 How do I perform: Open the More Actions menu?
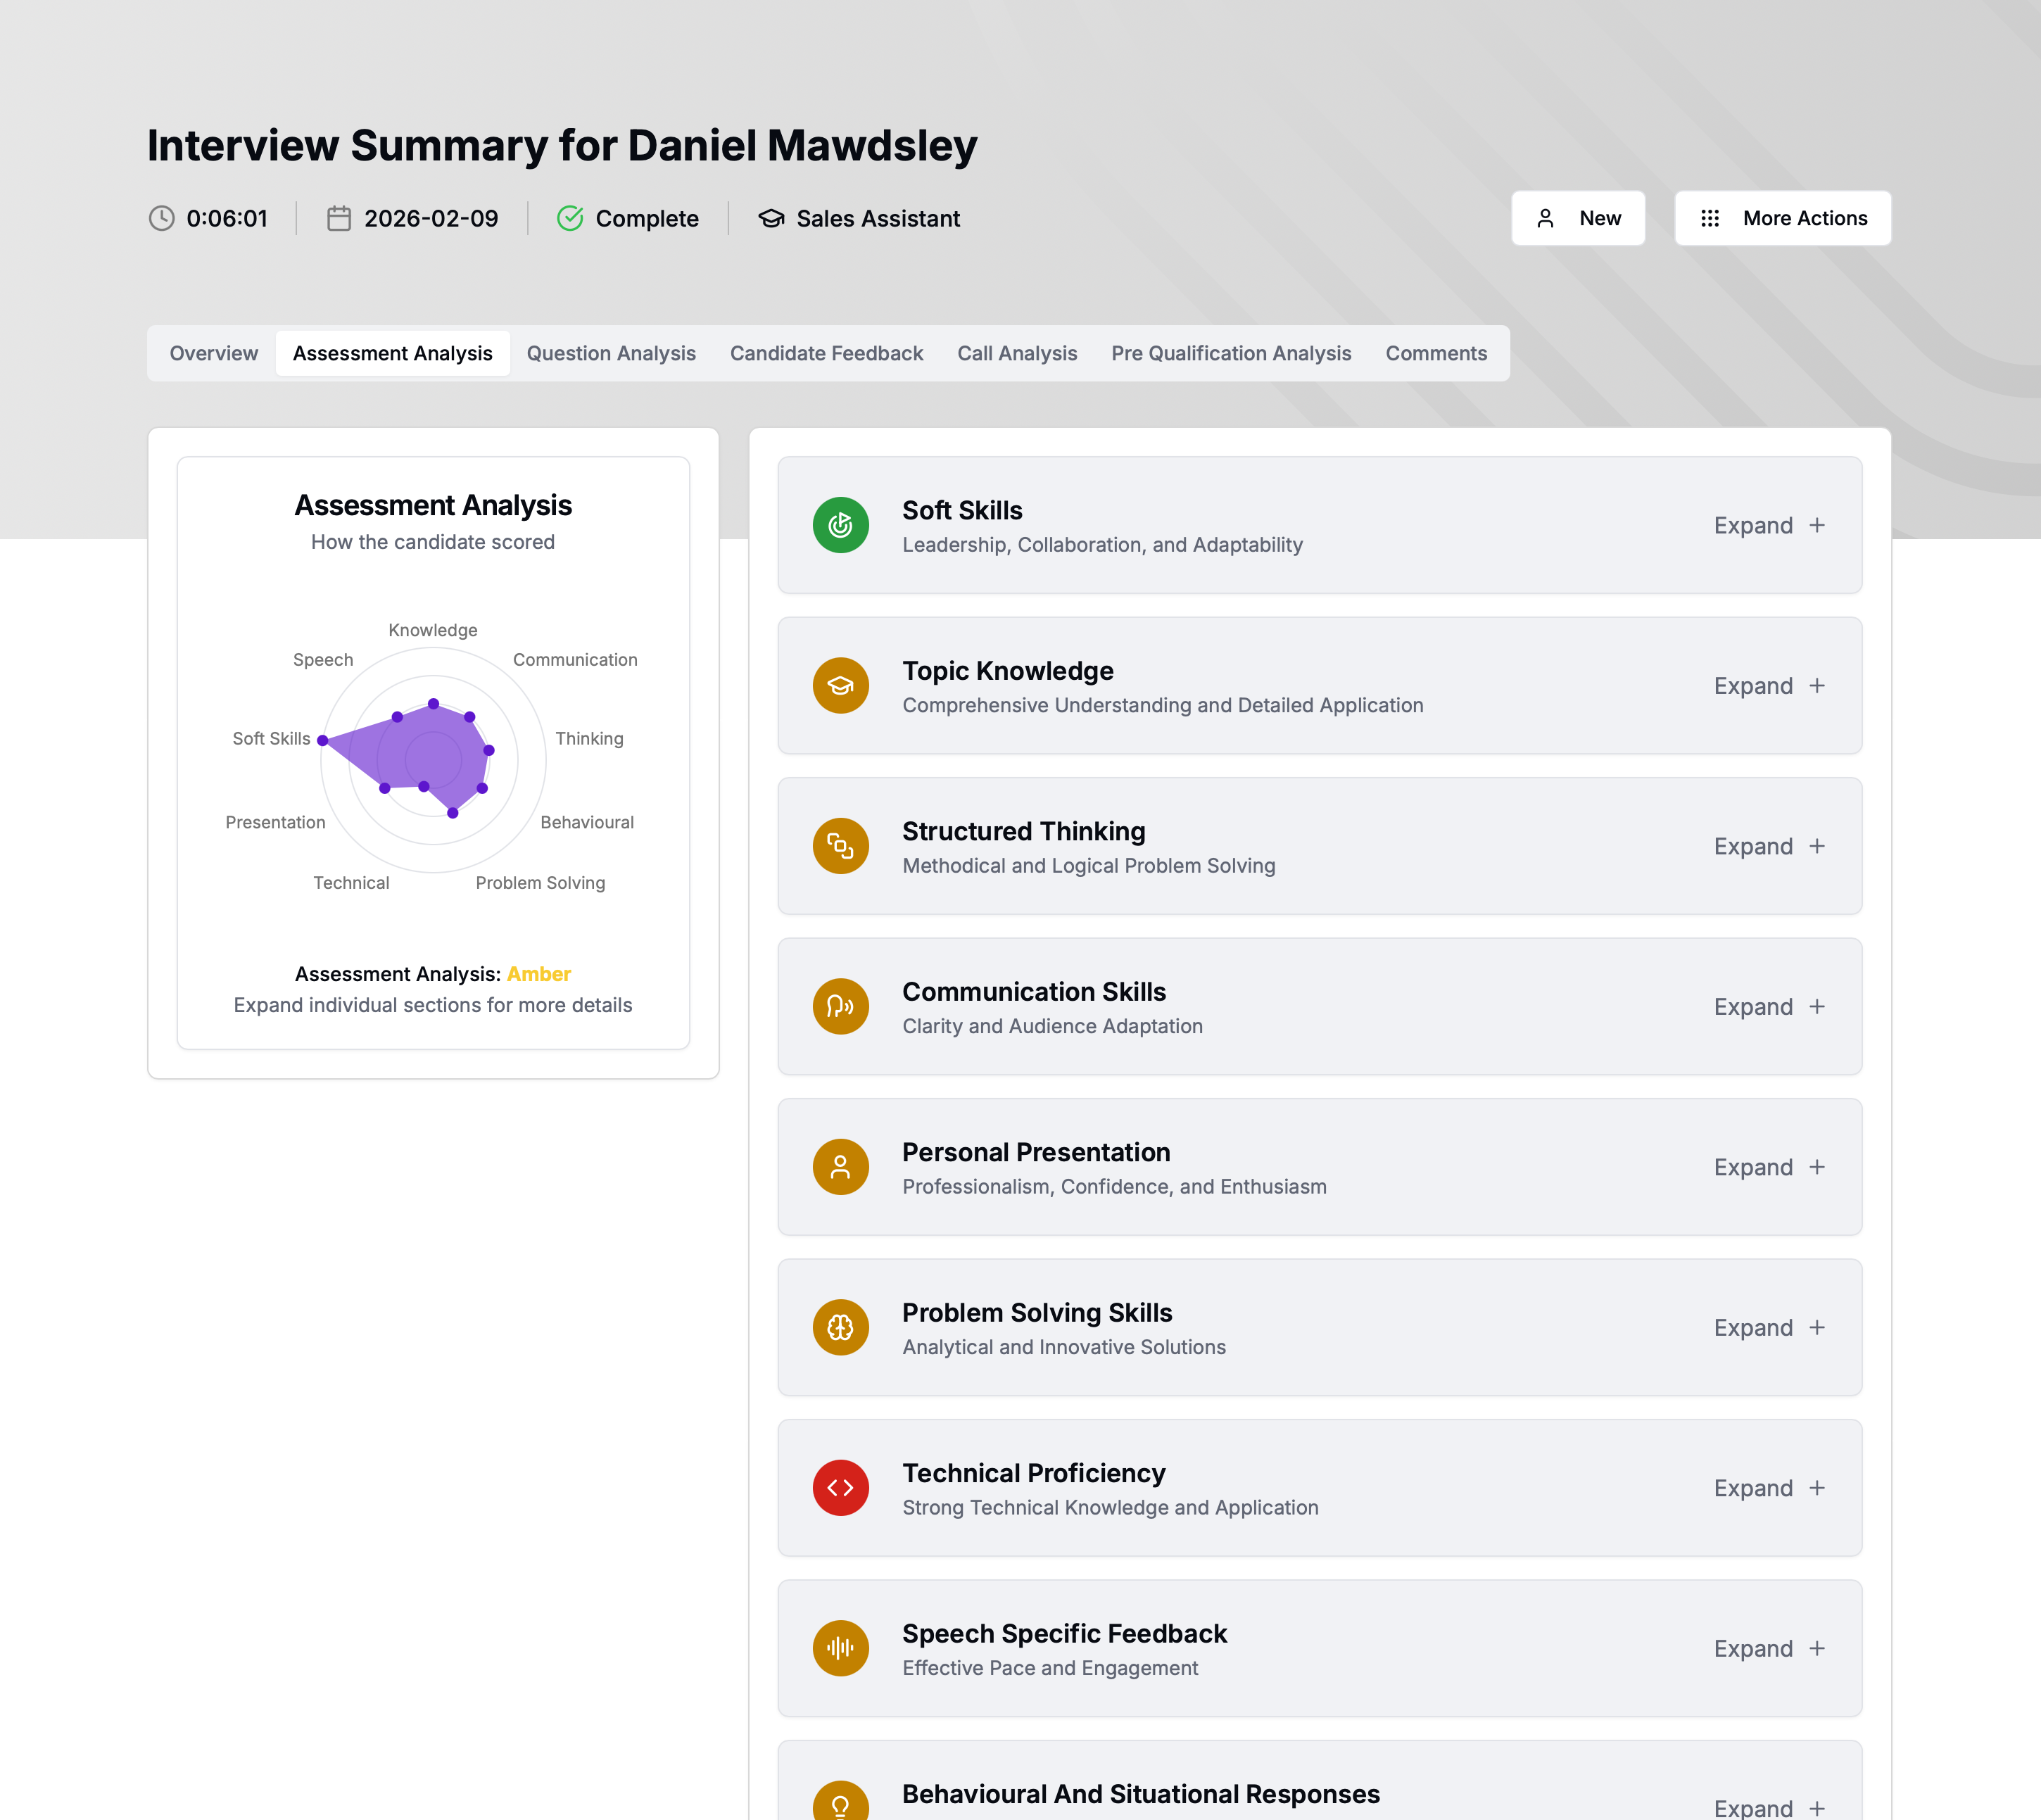pos(1782,218)
